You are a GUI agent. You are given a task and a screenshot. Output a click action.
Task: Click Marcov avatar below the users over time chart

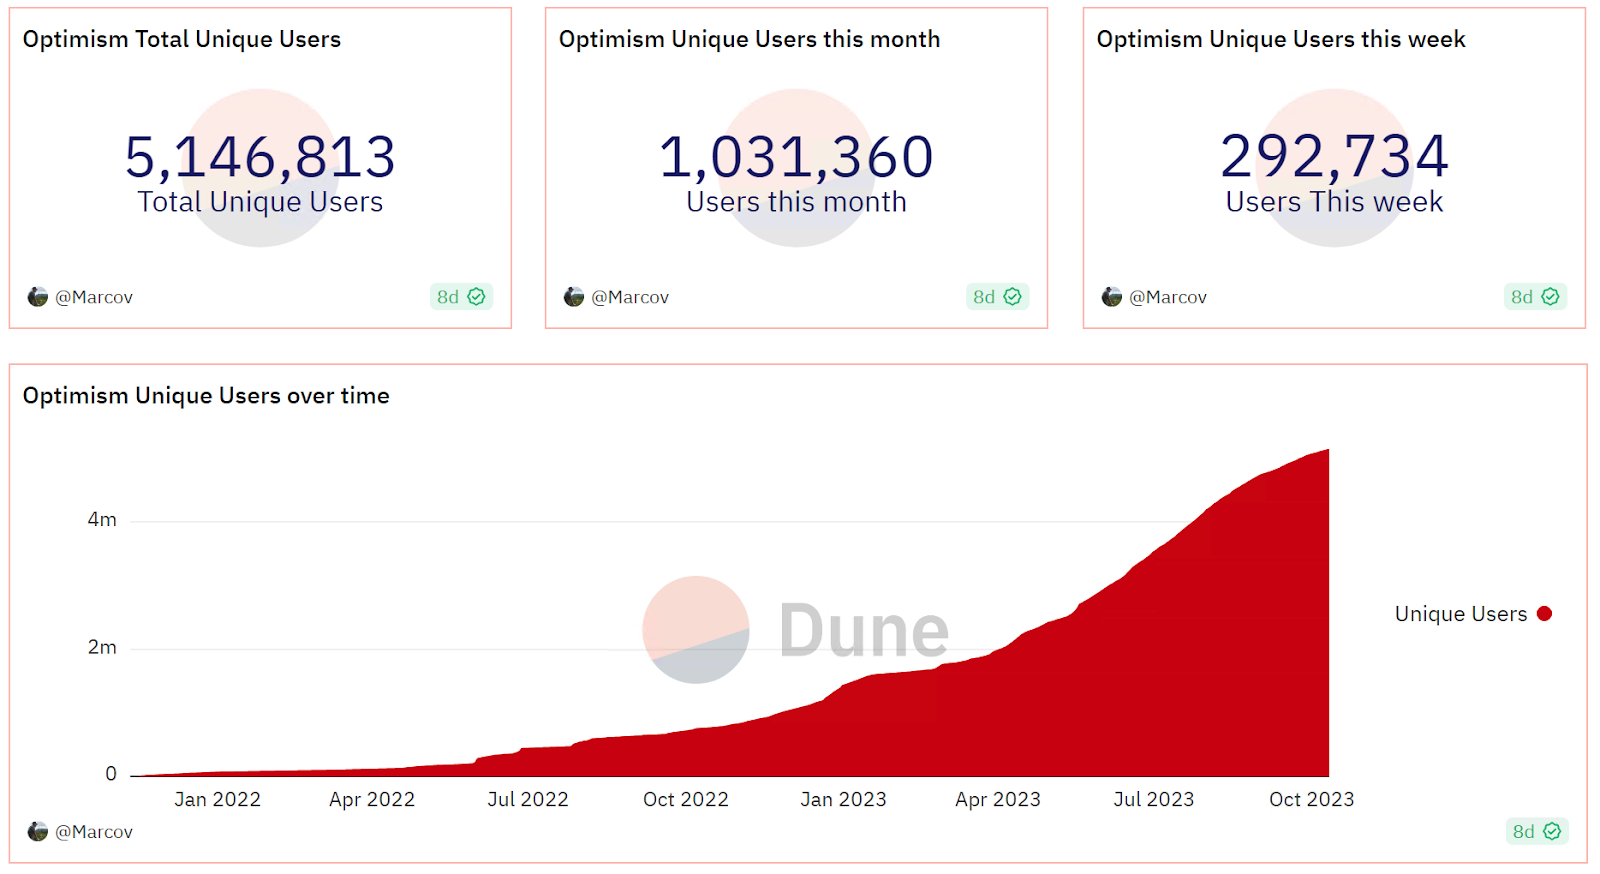(x=38, y=832)
